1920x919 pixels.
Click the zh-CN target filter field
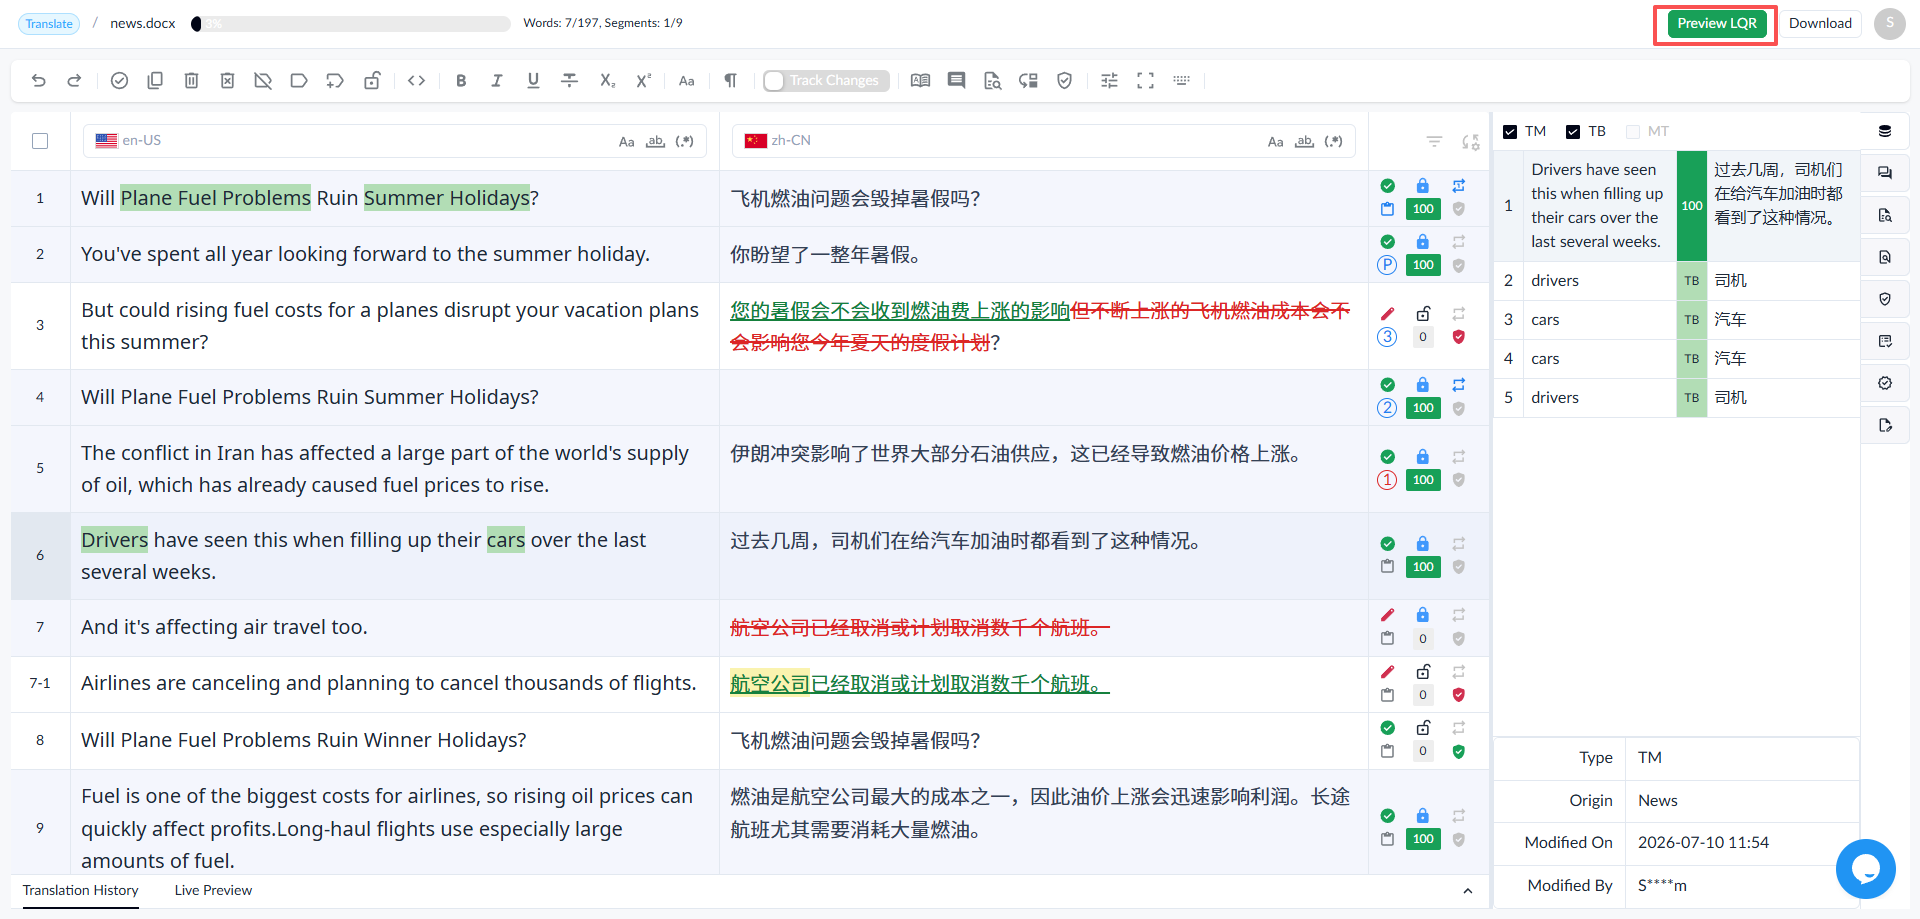(1044, 141)
